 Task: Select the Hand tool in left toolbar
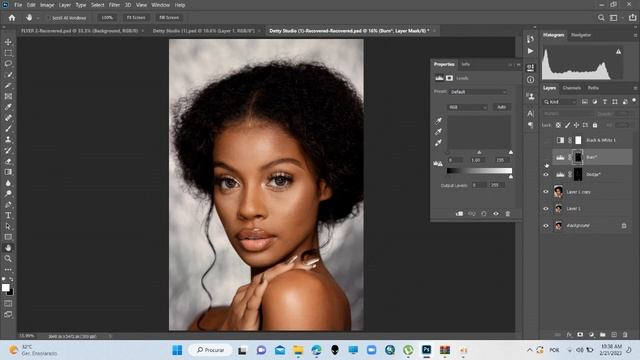click(x=8, y=248)
